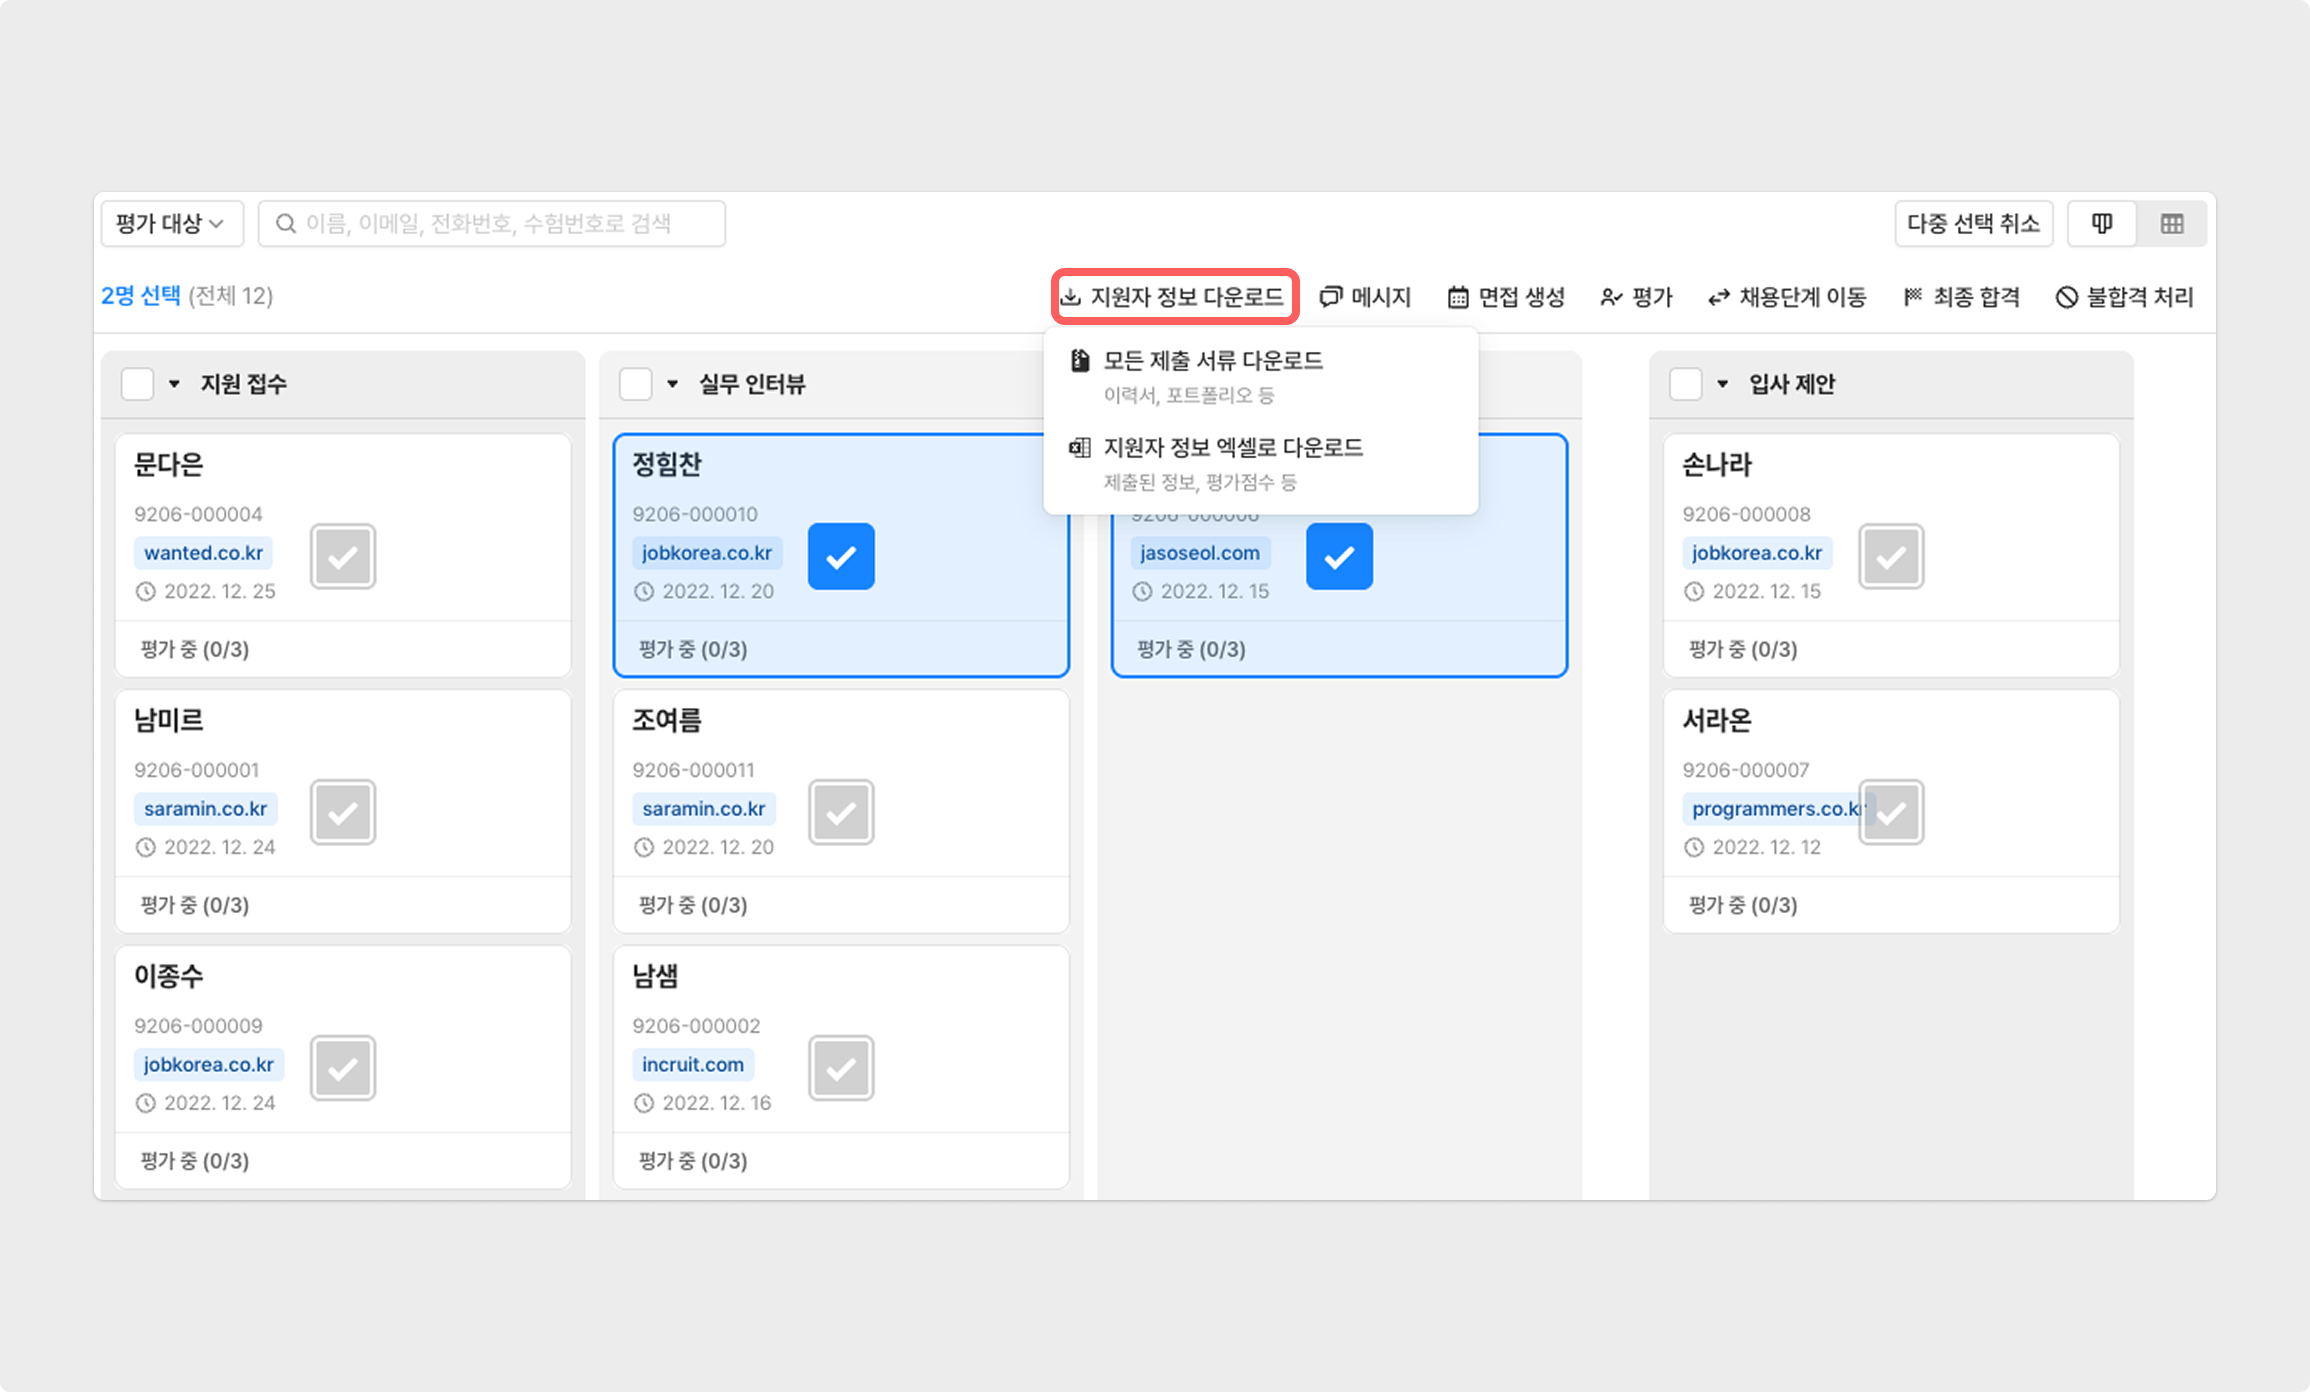
Task: Click 다중 선택 취소 button
Action: point(1973,223)
